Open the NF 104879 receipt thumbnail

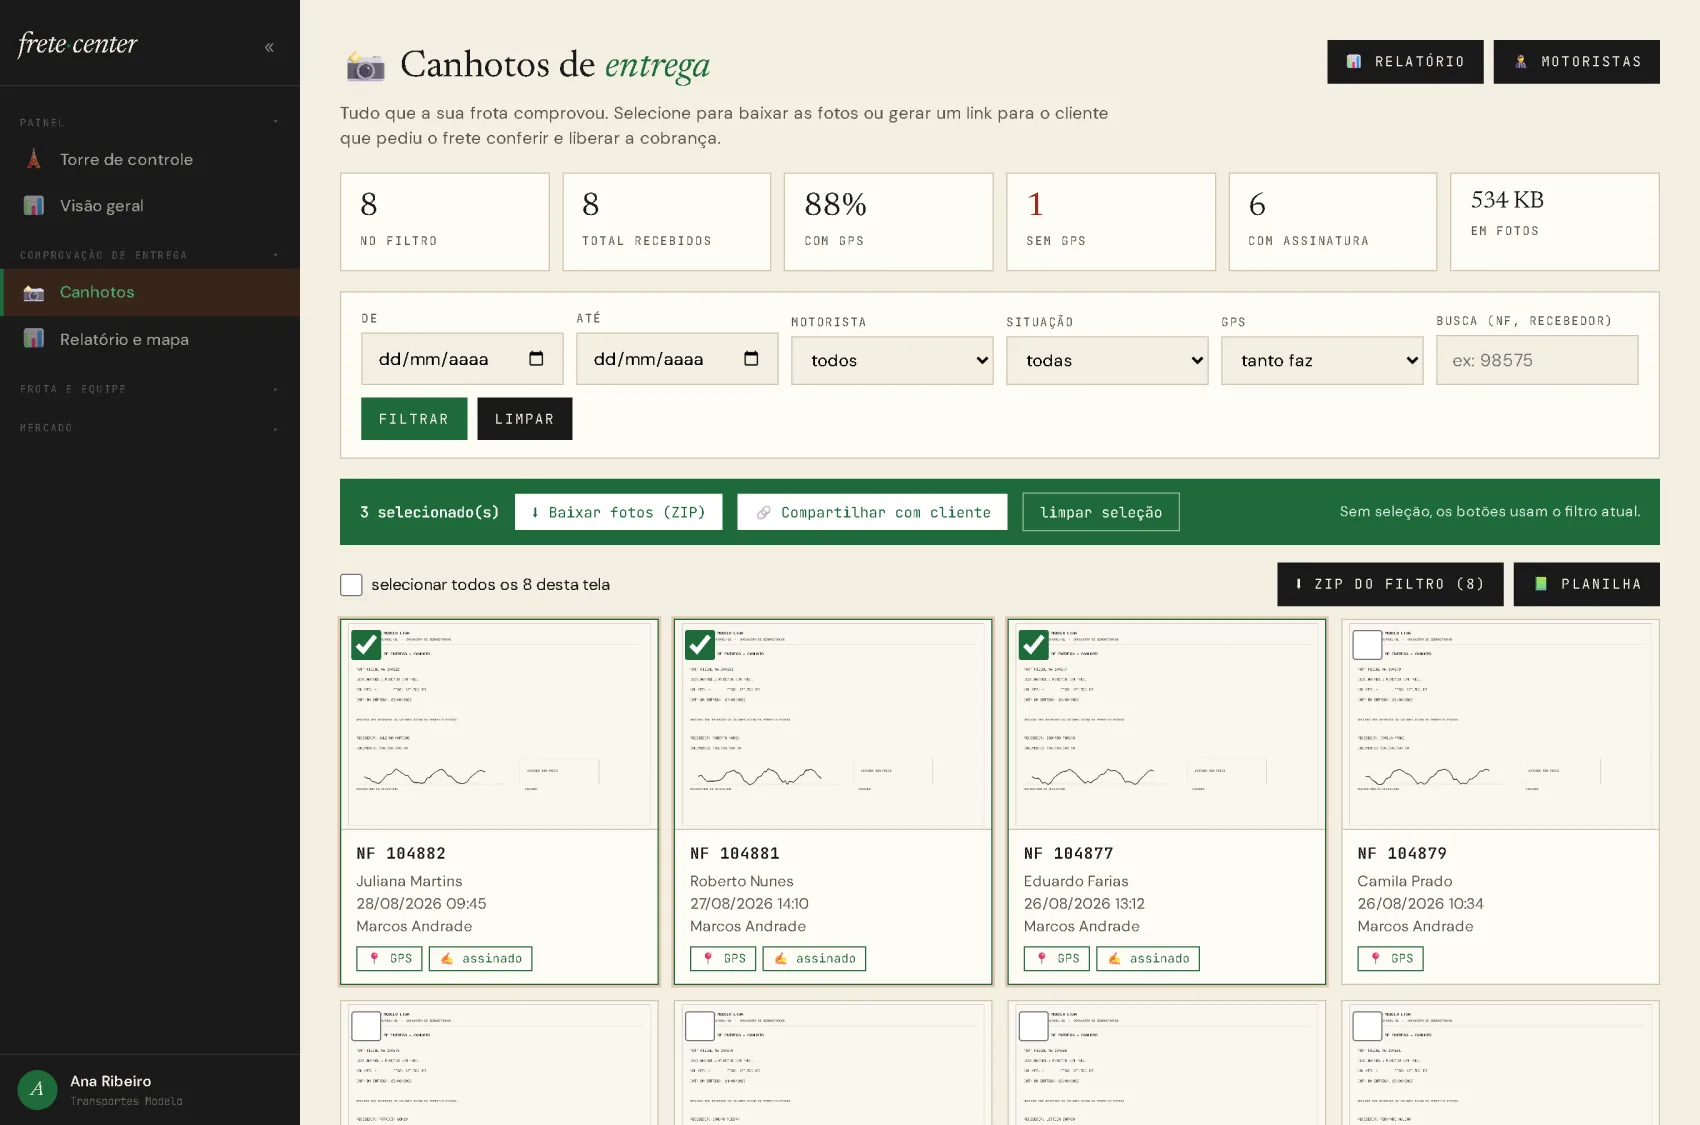tap(1501, 725)
